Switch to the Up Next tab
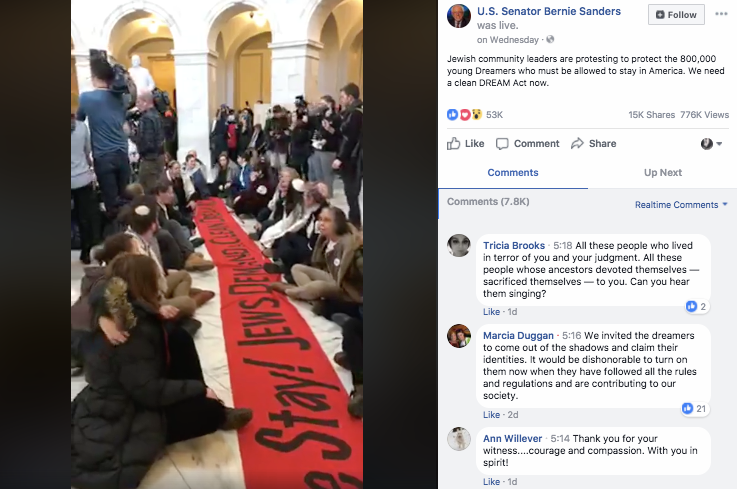 (x=663, y=173)
